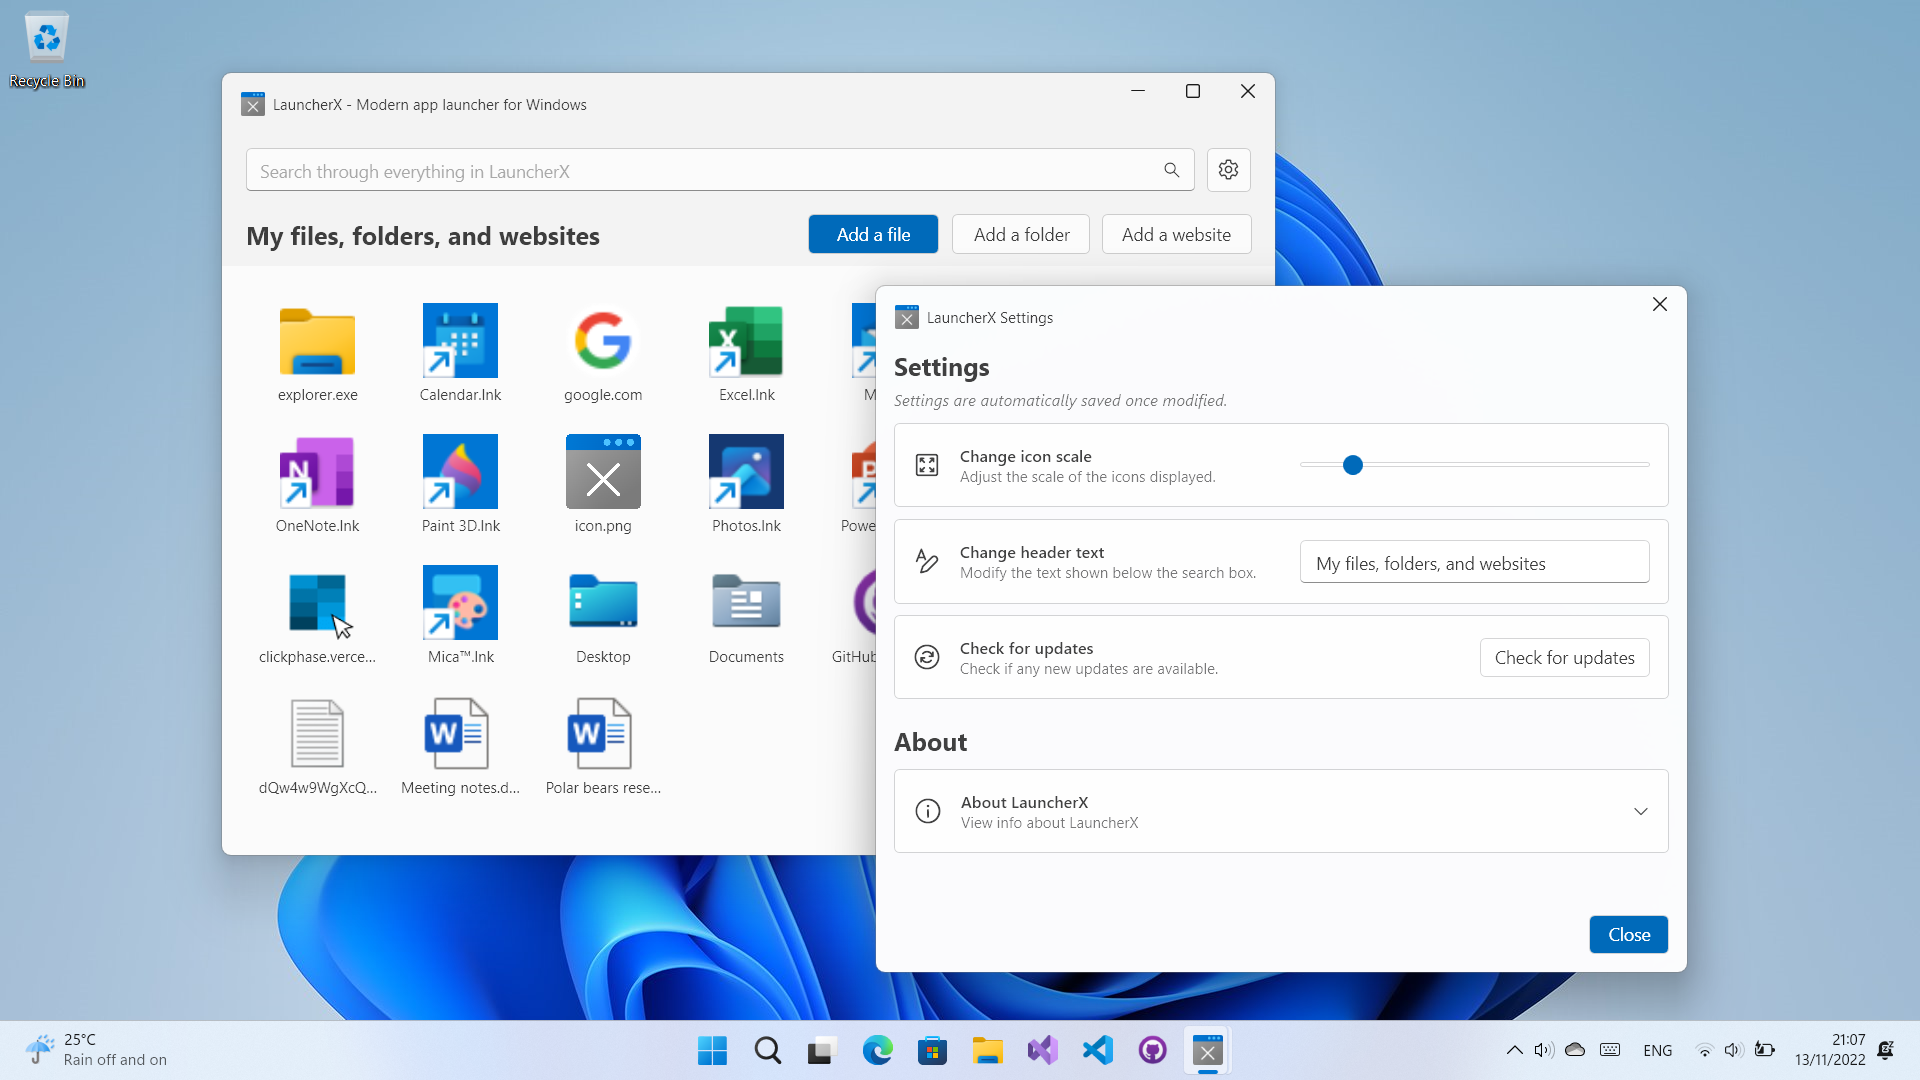Launch Mica™.lnk shortcut
Image resolution: width=1920 pixels, height=1080 pixels.
click(x=460, y=616)
